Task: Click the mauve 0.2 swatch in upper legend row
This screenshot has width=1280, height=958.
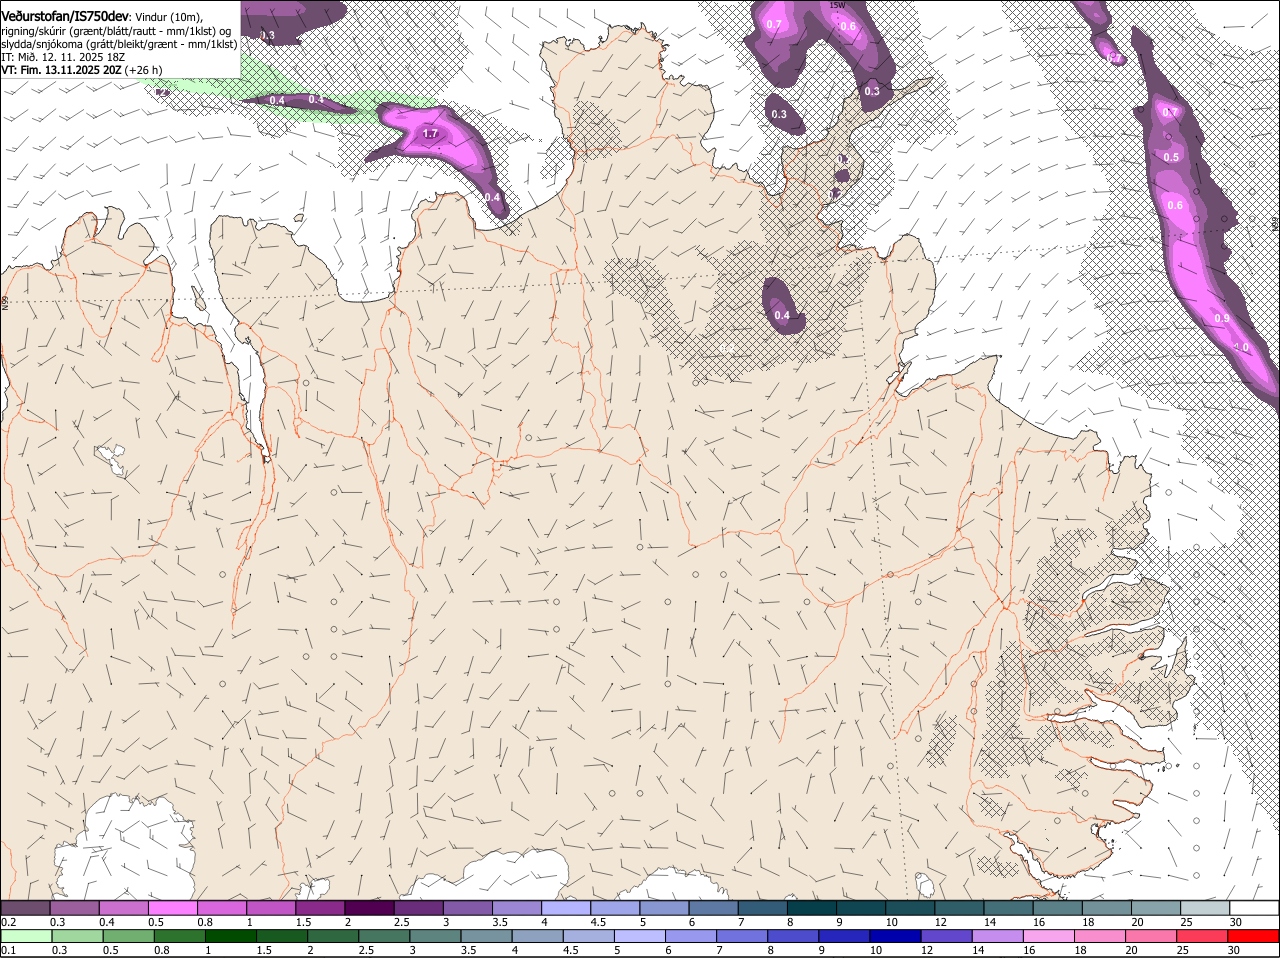Action: 25,907
